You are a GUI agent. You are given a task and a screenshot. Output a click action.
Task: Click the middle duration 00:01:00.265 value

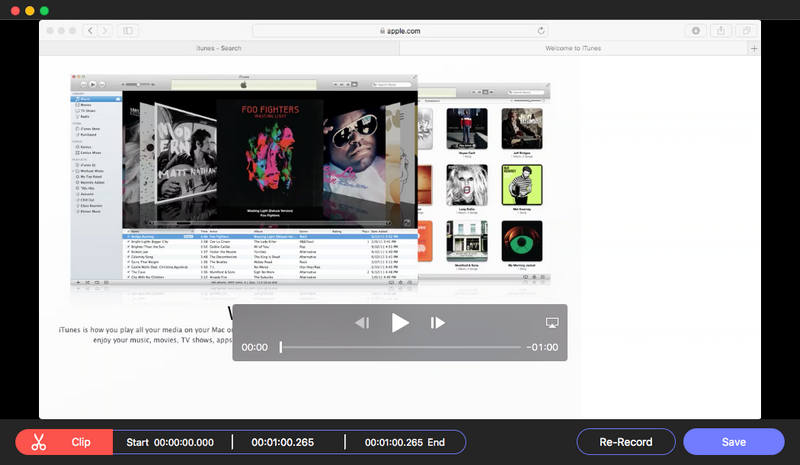click(x=283, y=443)
